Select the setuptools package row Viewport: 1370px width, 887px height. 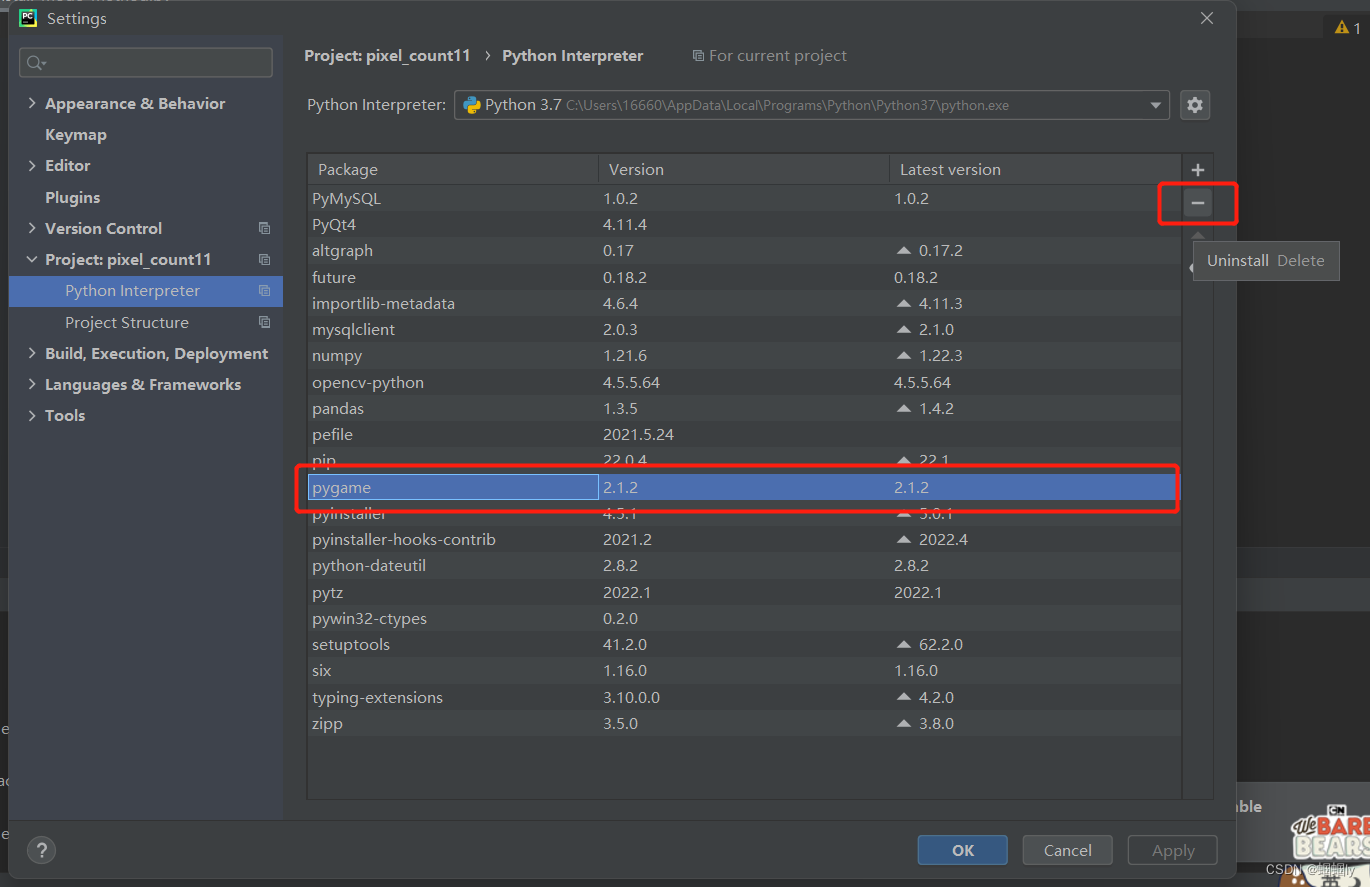tap(744, 644)
